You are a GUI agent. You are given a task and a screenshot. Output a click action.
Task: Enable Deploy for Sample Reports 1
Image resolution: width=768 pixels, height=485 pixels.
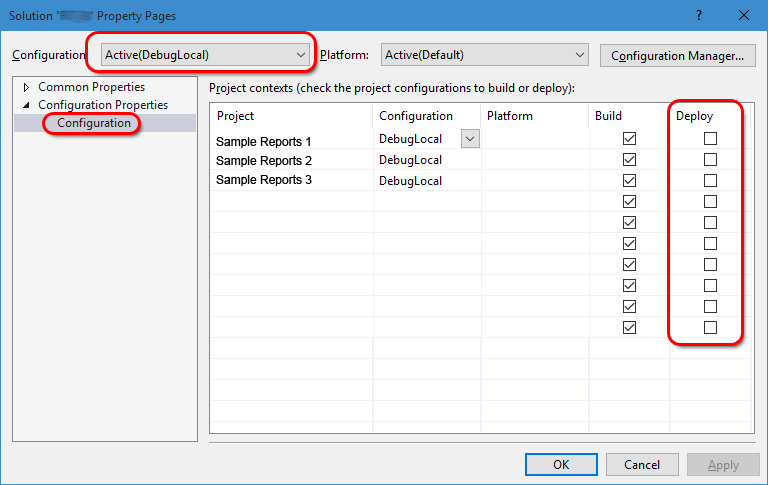click(x=710, y=139)
